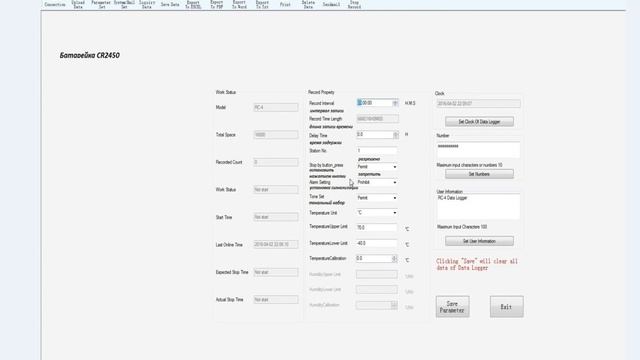This screenshot has height=360, width=640.
Task: Click the Station No. input field
Action: tap(376, 151)
